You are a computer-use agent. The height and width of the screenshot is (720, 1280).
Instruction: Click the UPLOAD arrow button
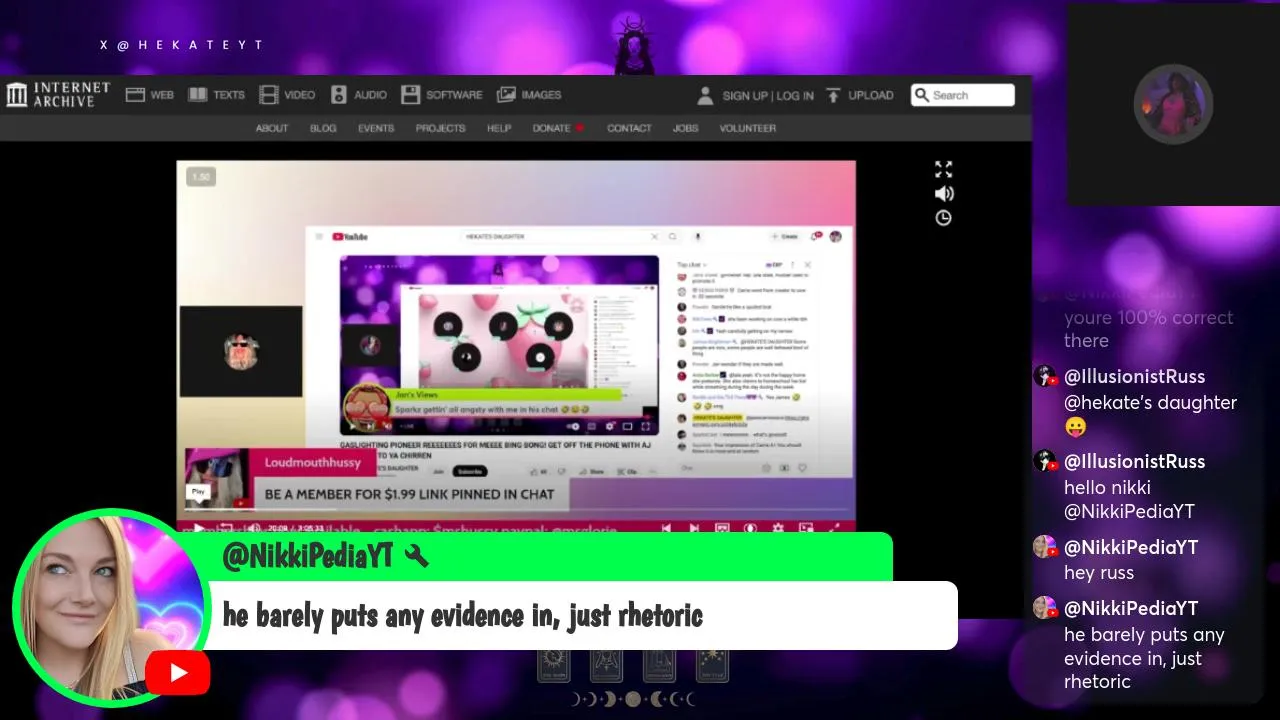click(858, 96)
